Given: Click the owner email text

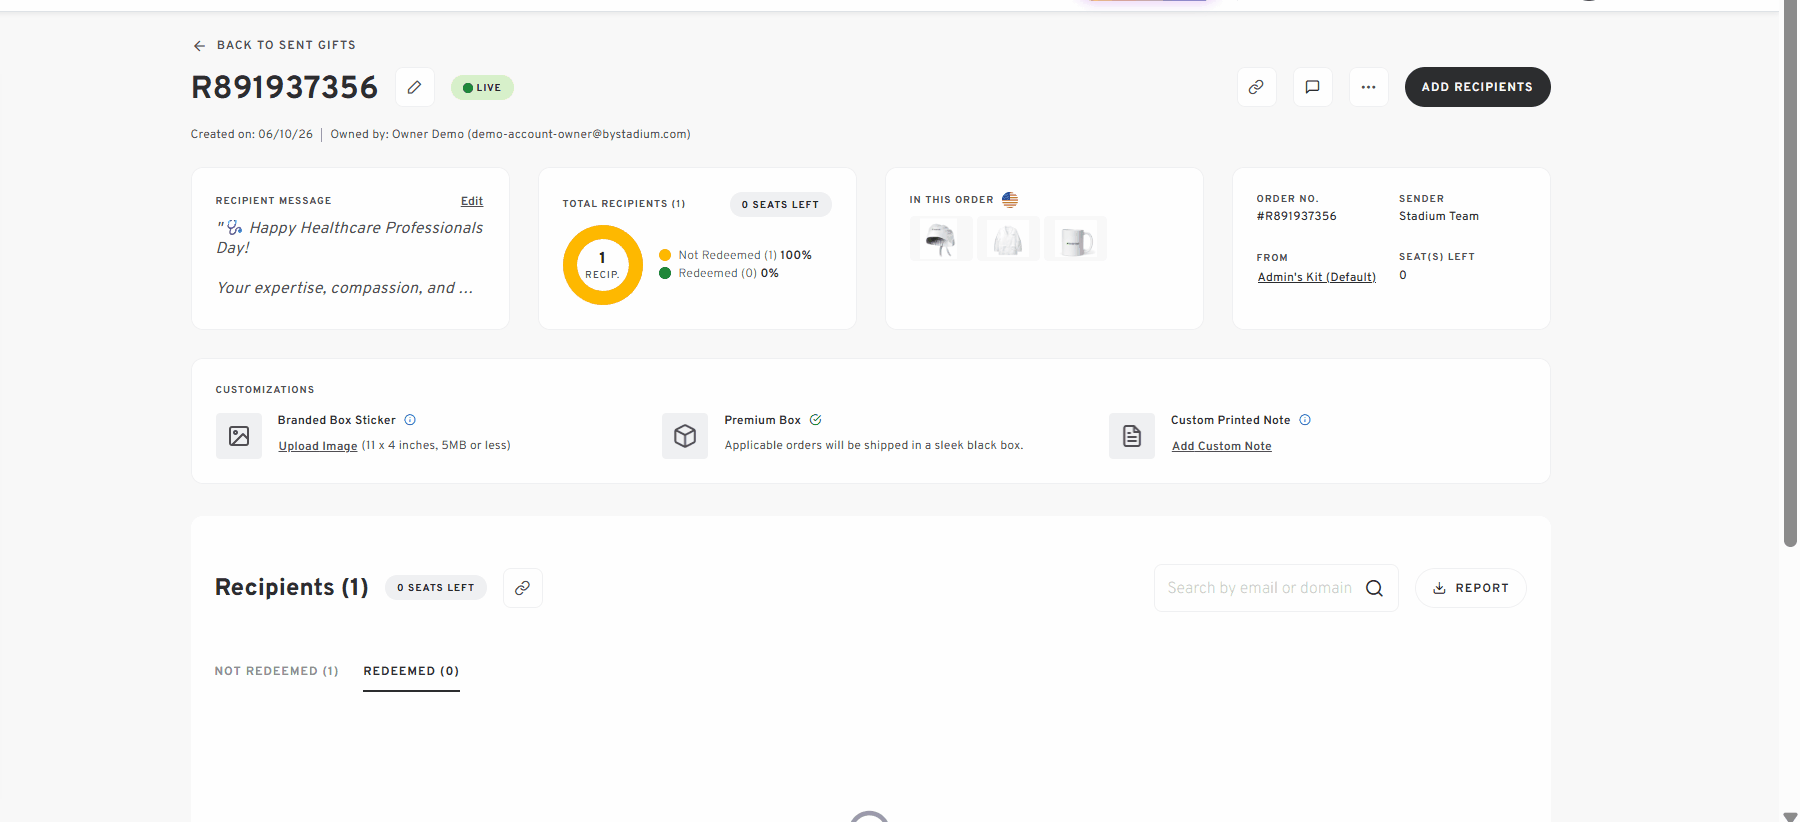Looking at the screenshot, I should [x=578, y=134].
